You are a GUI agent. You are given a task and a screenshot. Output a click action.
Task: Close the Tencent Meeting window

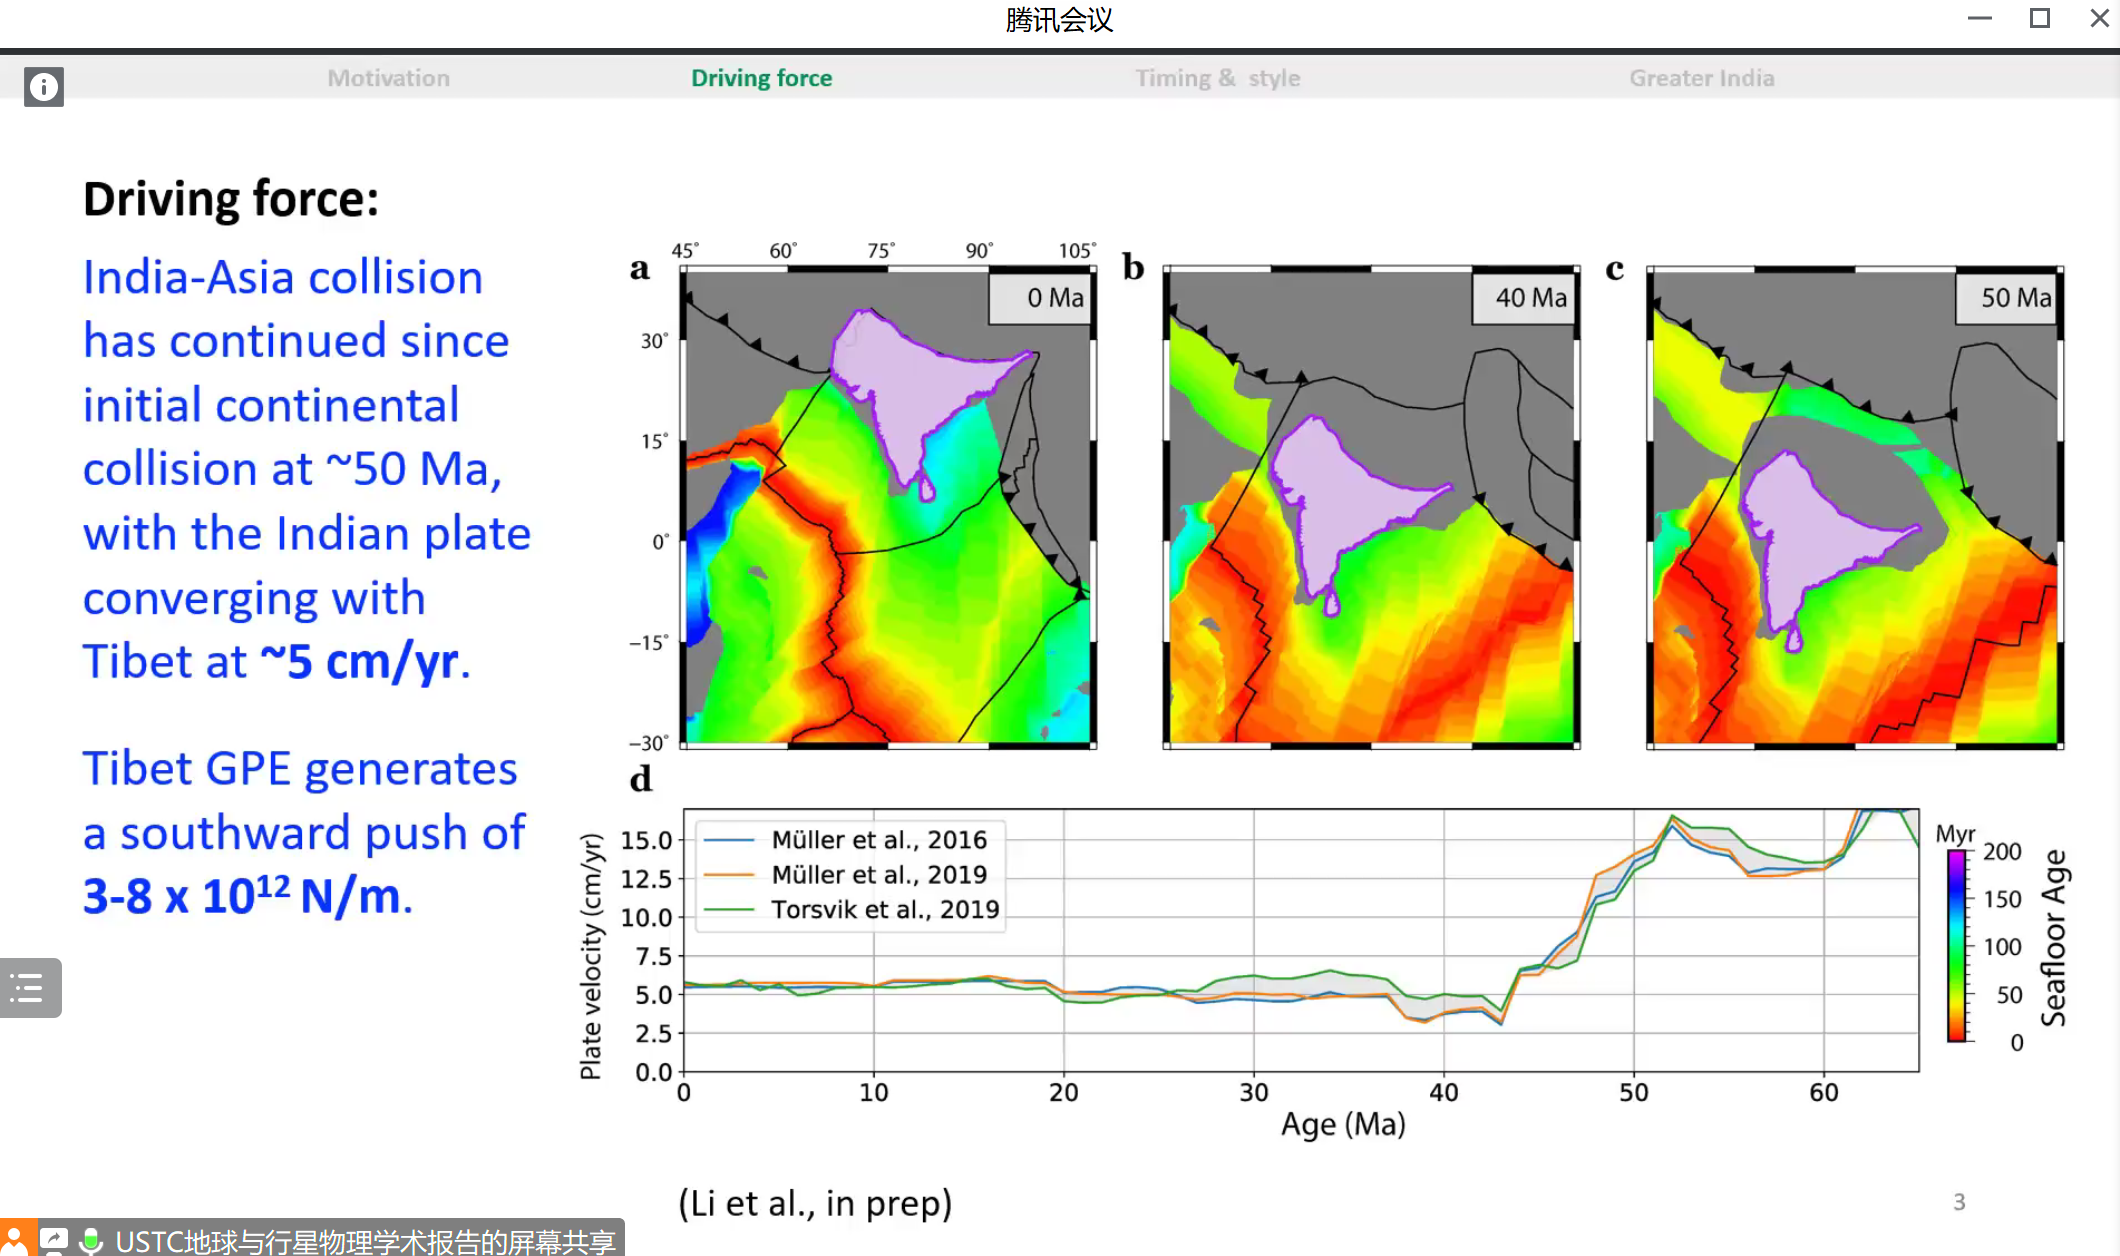[x=2100, y=18]
